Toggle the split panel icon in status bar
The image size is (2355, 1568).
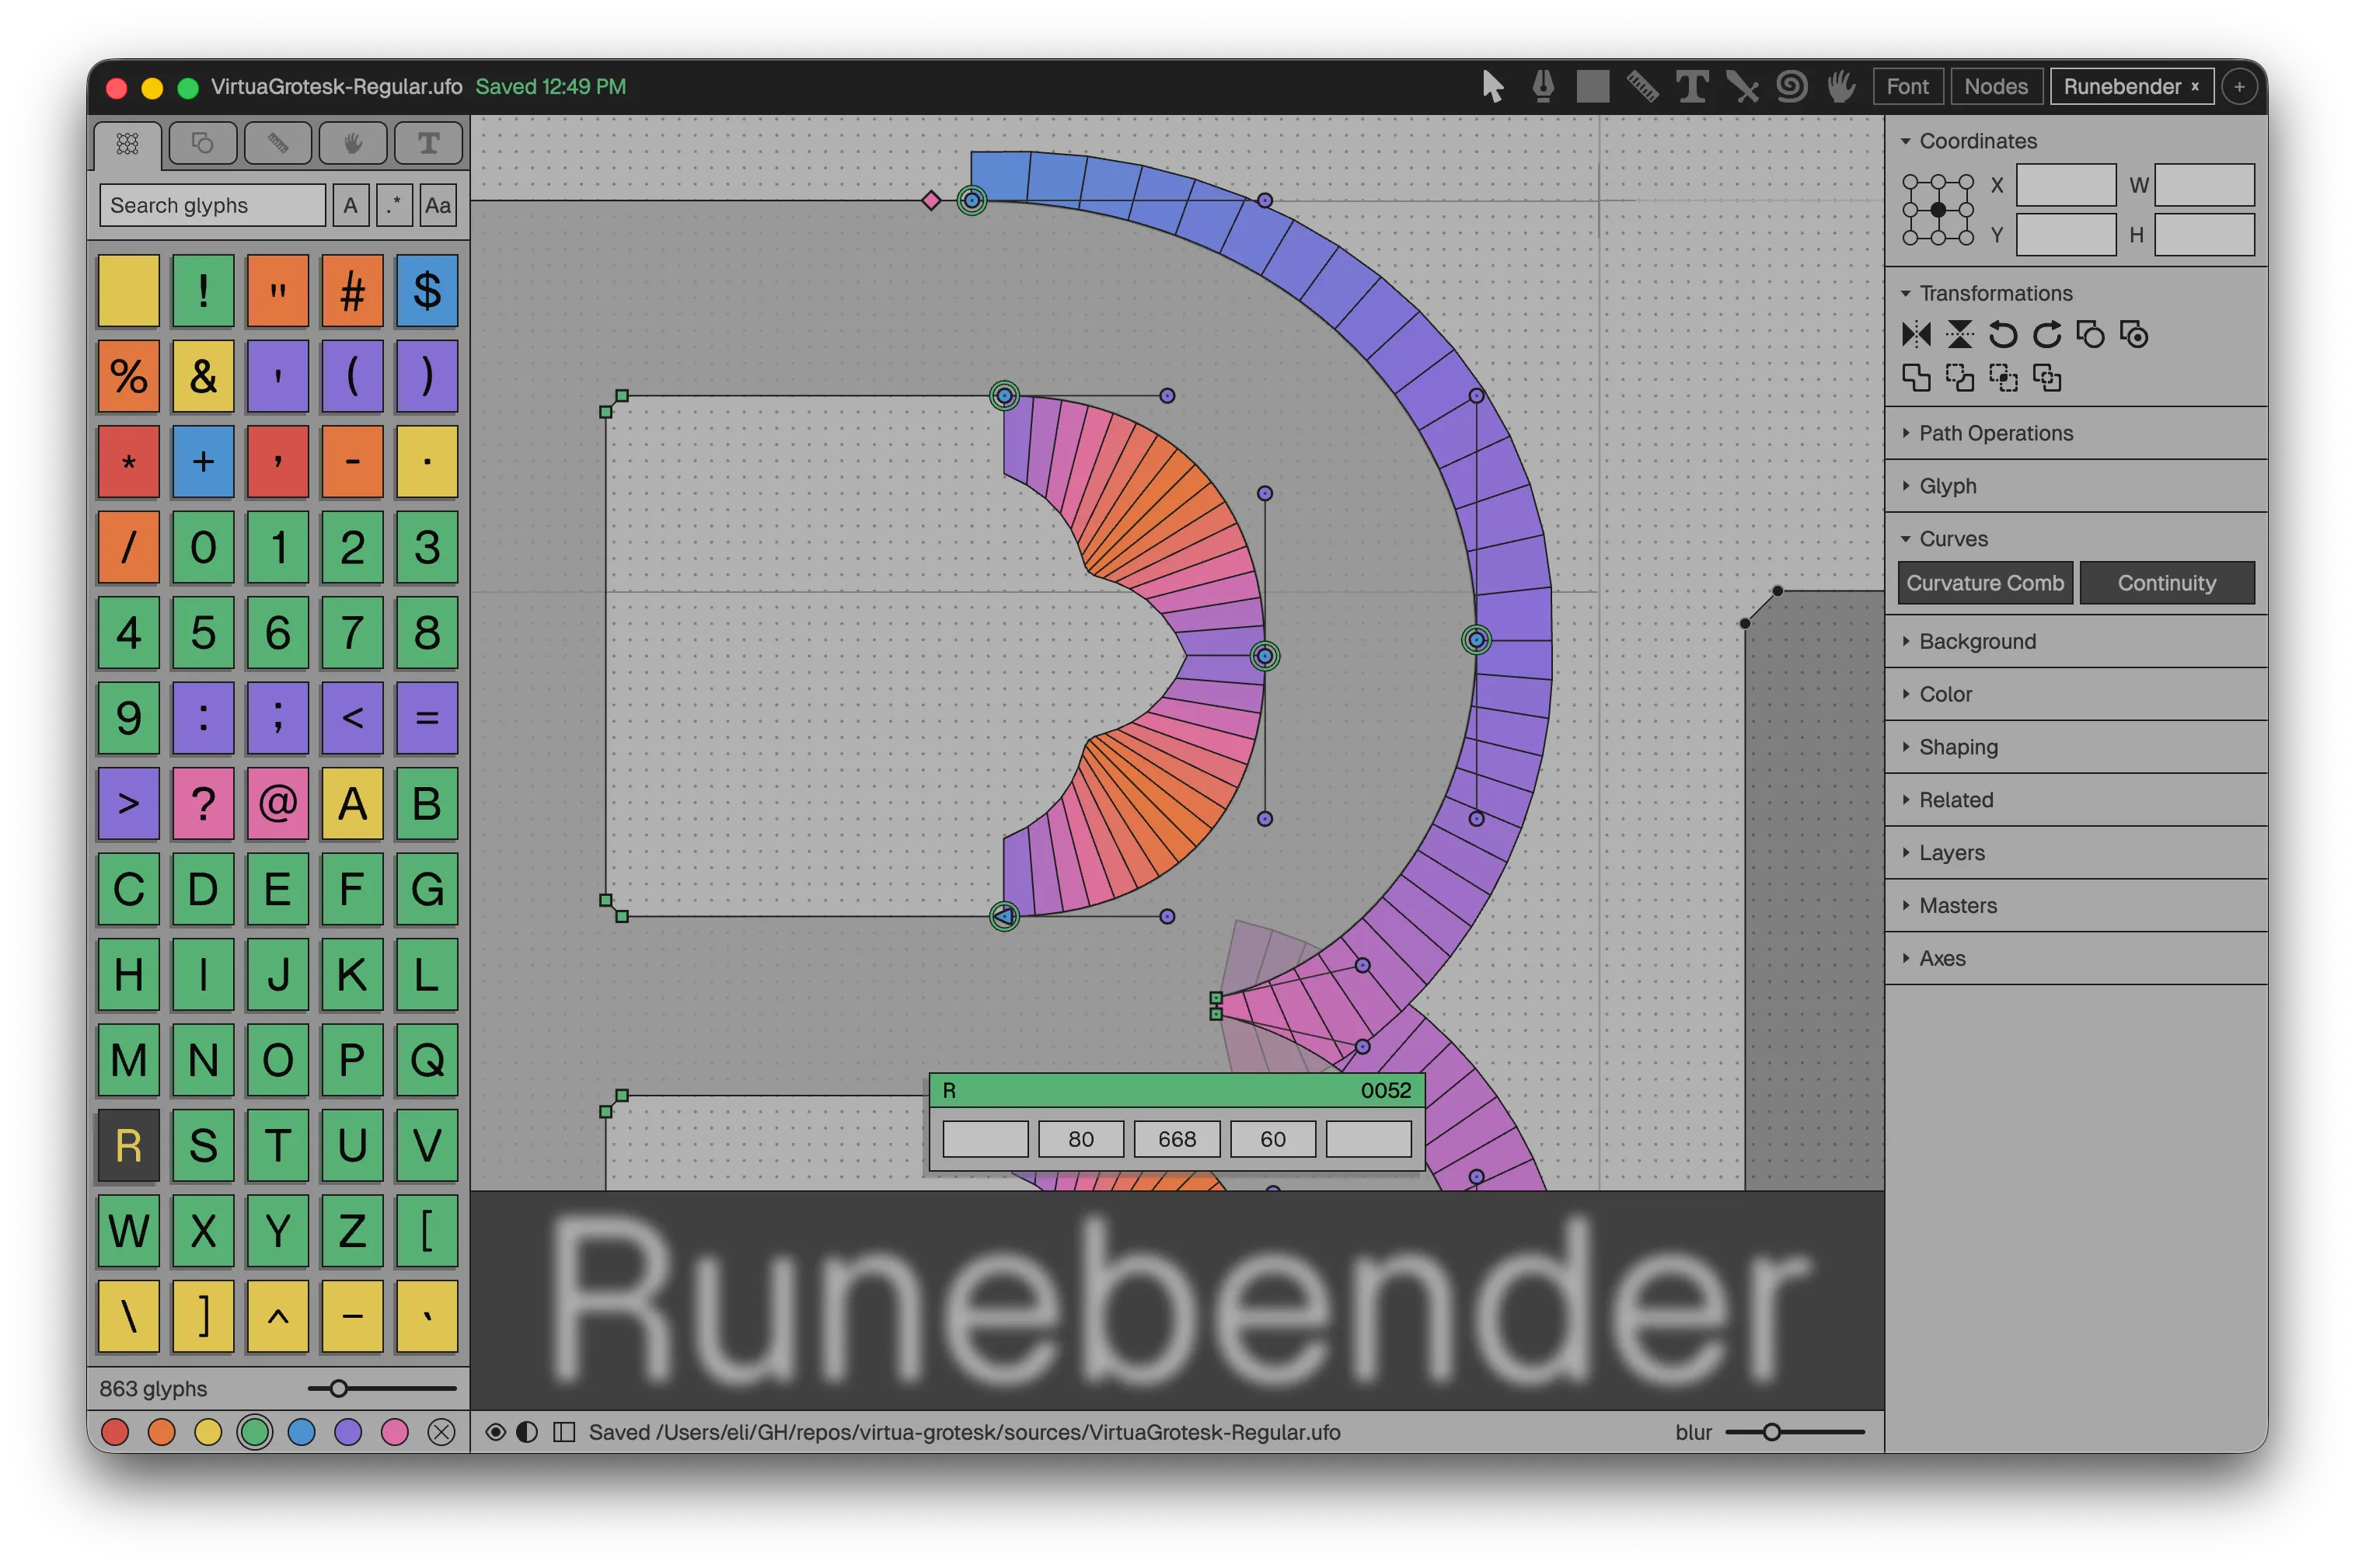pos(564,1432)
